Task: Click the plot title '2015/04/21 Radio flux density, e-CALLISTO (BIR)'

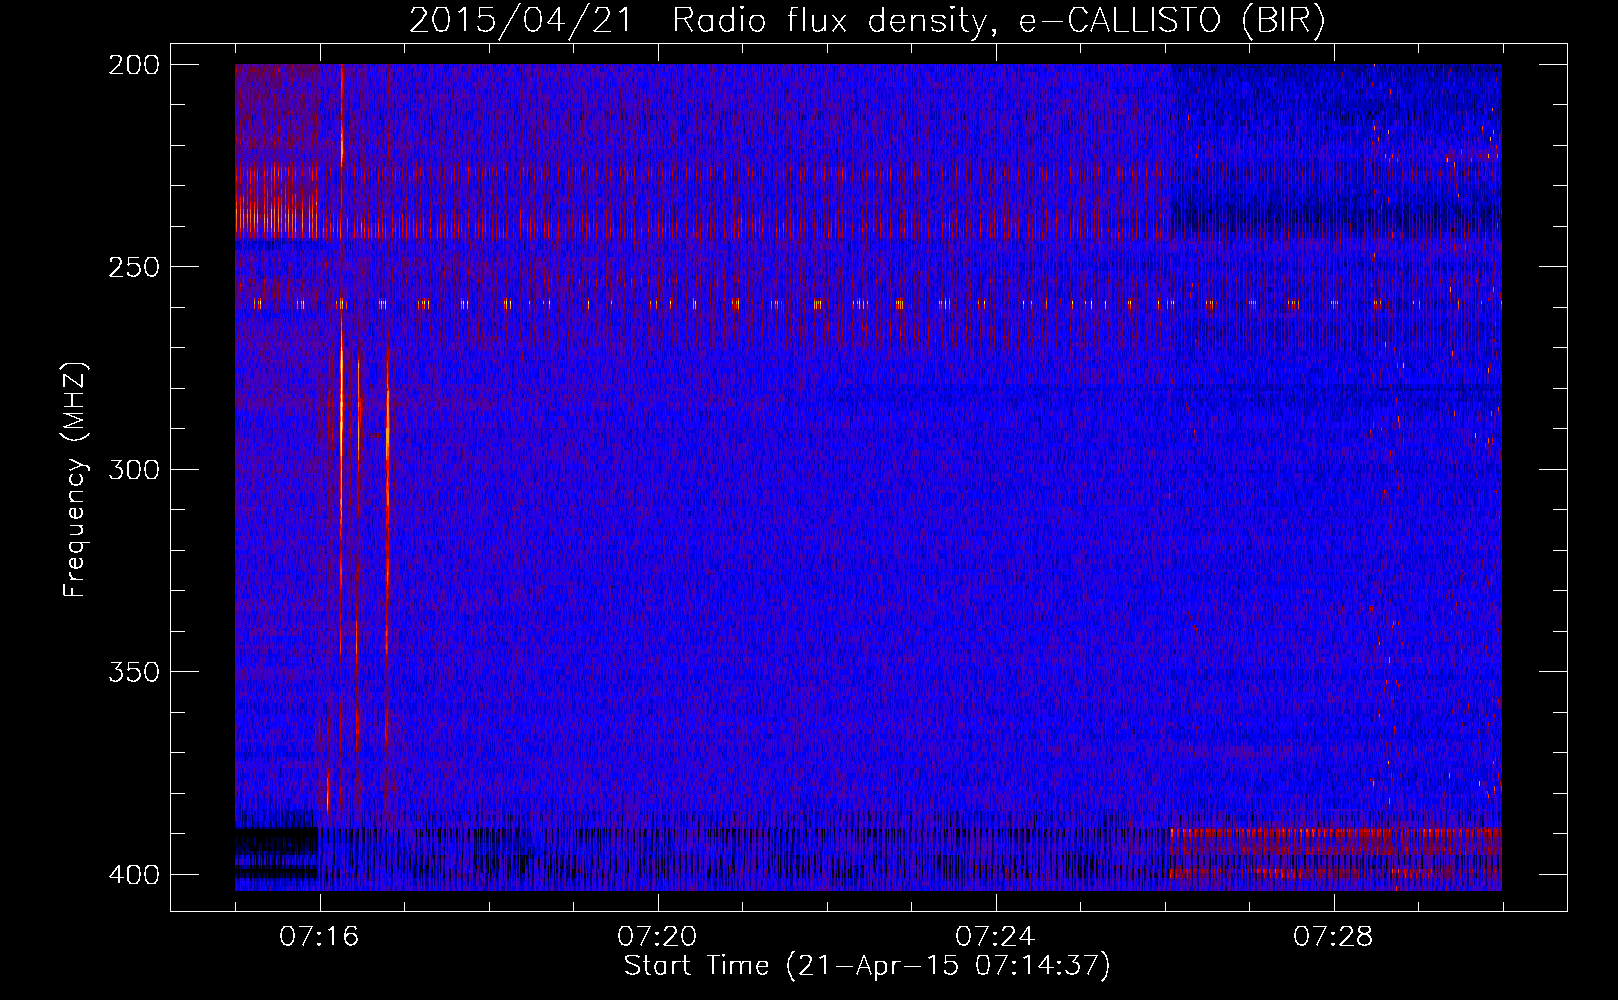Action: point(867,21)
